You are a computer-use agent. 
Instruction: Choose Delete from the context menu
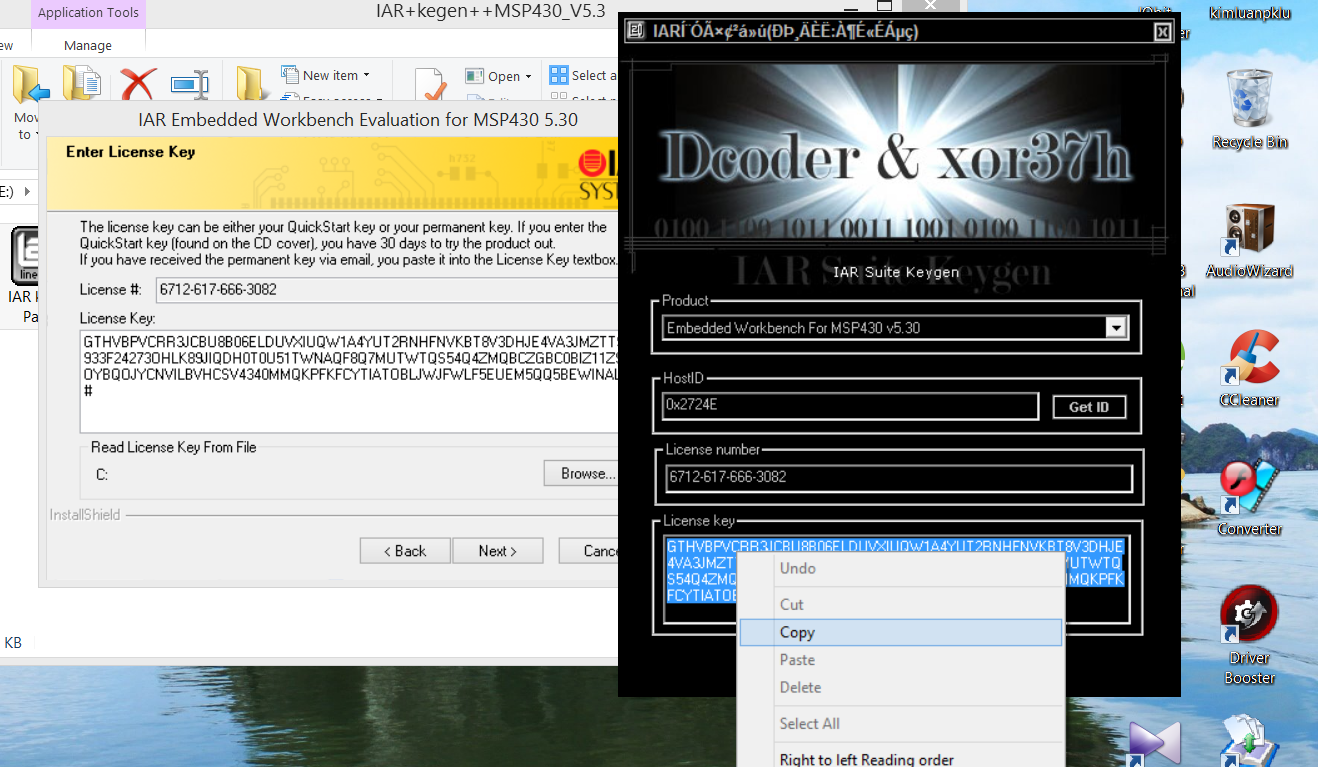click(x=900, y=687)
